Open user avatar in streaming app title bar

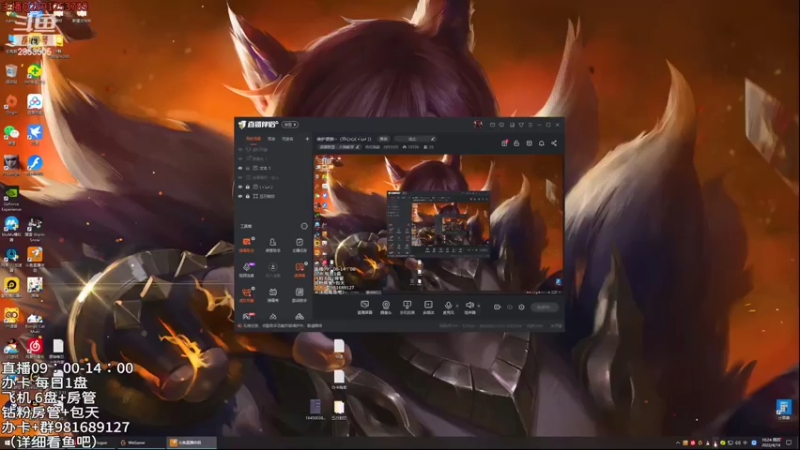click(478, 124)
